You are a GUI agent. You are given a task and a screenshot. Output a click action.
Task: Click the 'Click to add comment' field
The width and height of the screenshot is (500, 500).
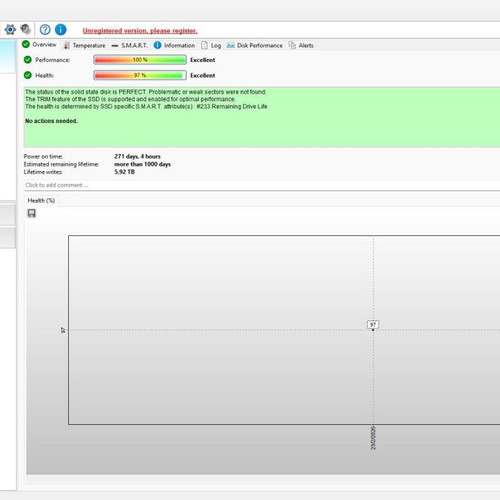coord(262,185)
